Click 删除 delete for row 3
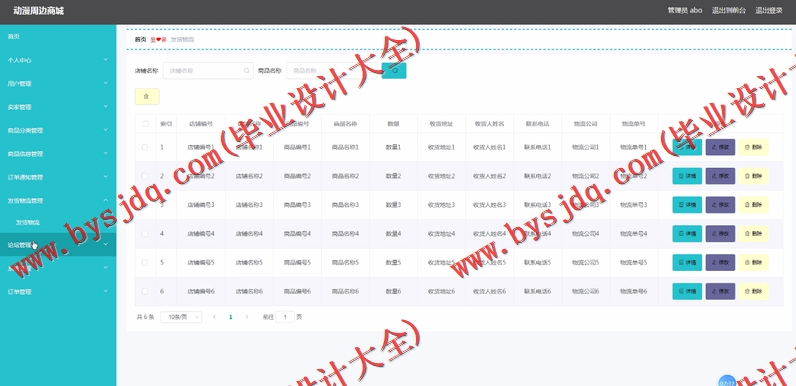The width and height of the screenshot is (796, 386). (753, 205)
